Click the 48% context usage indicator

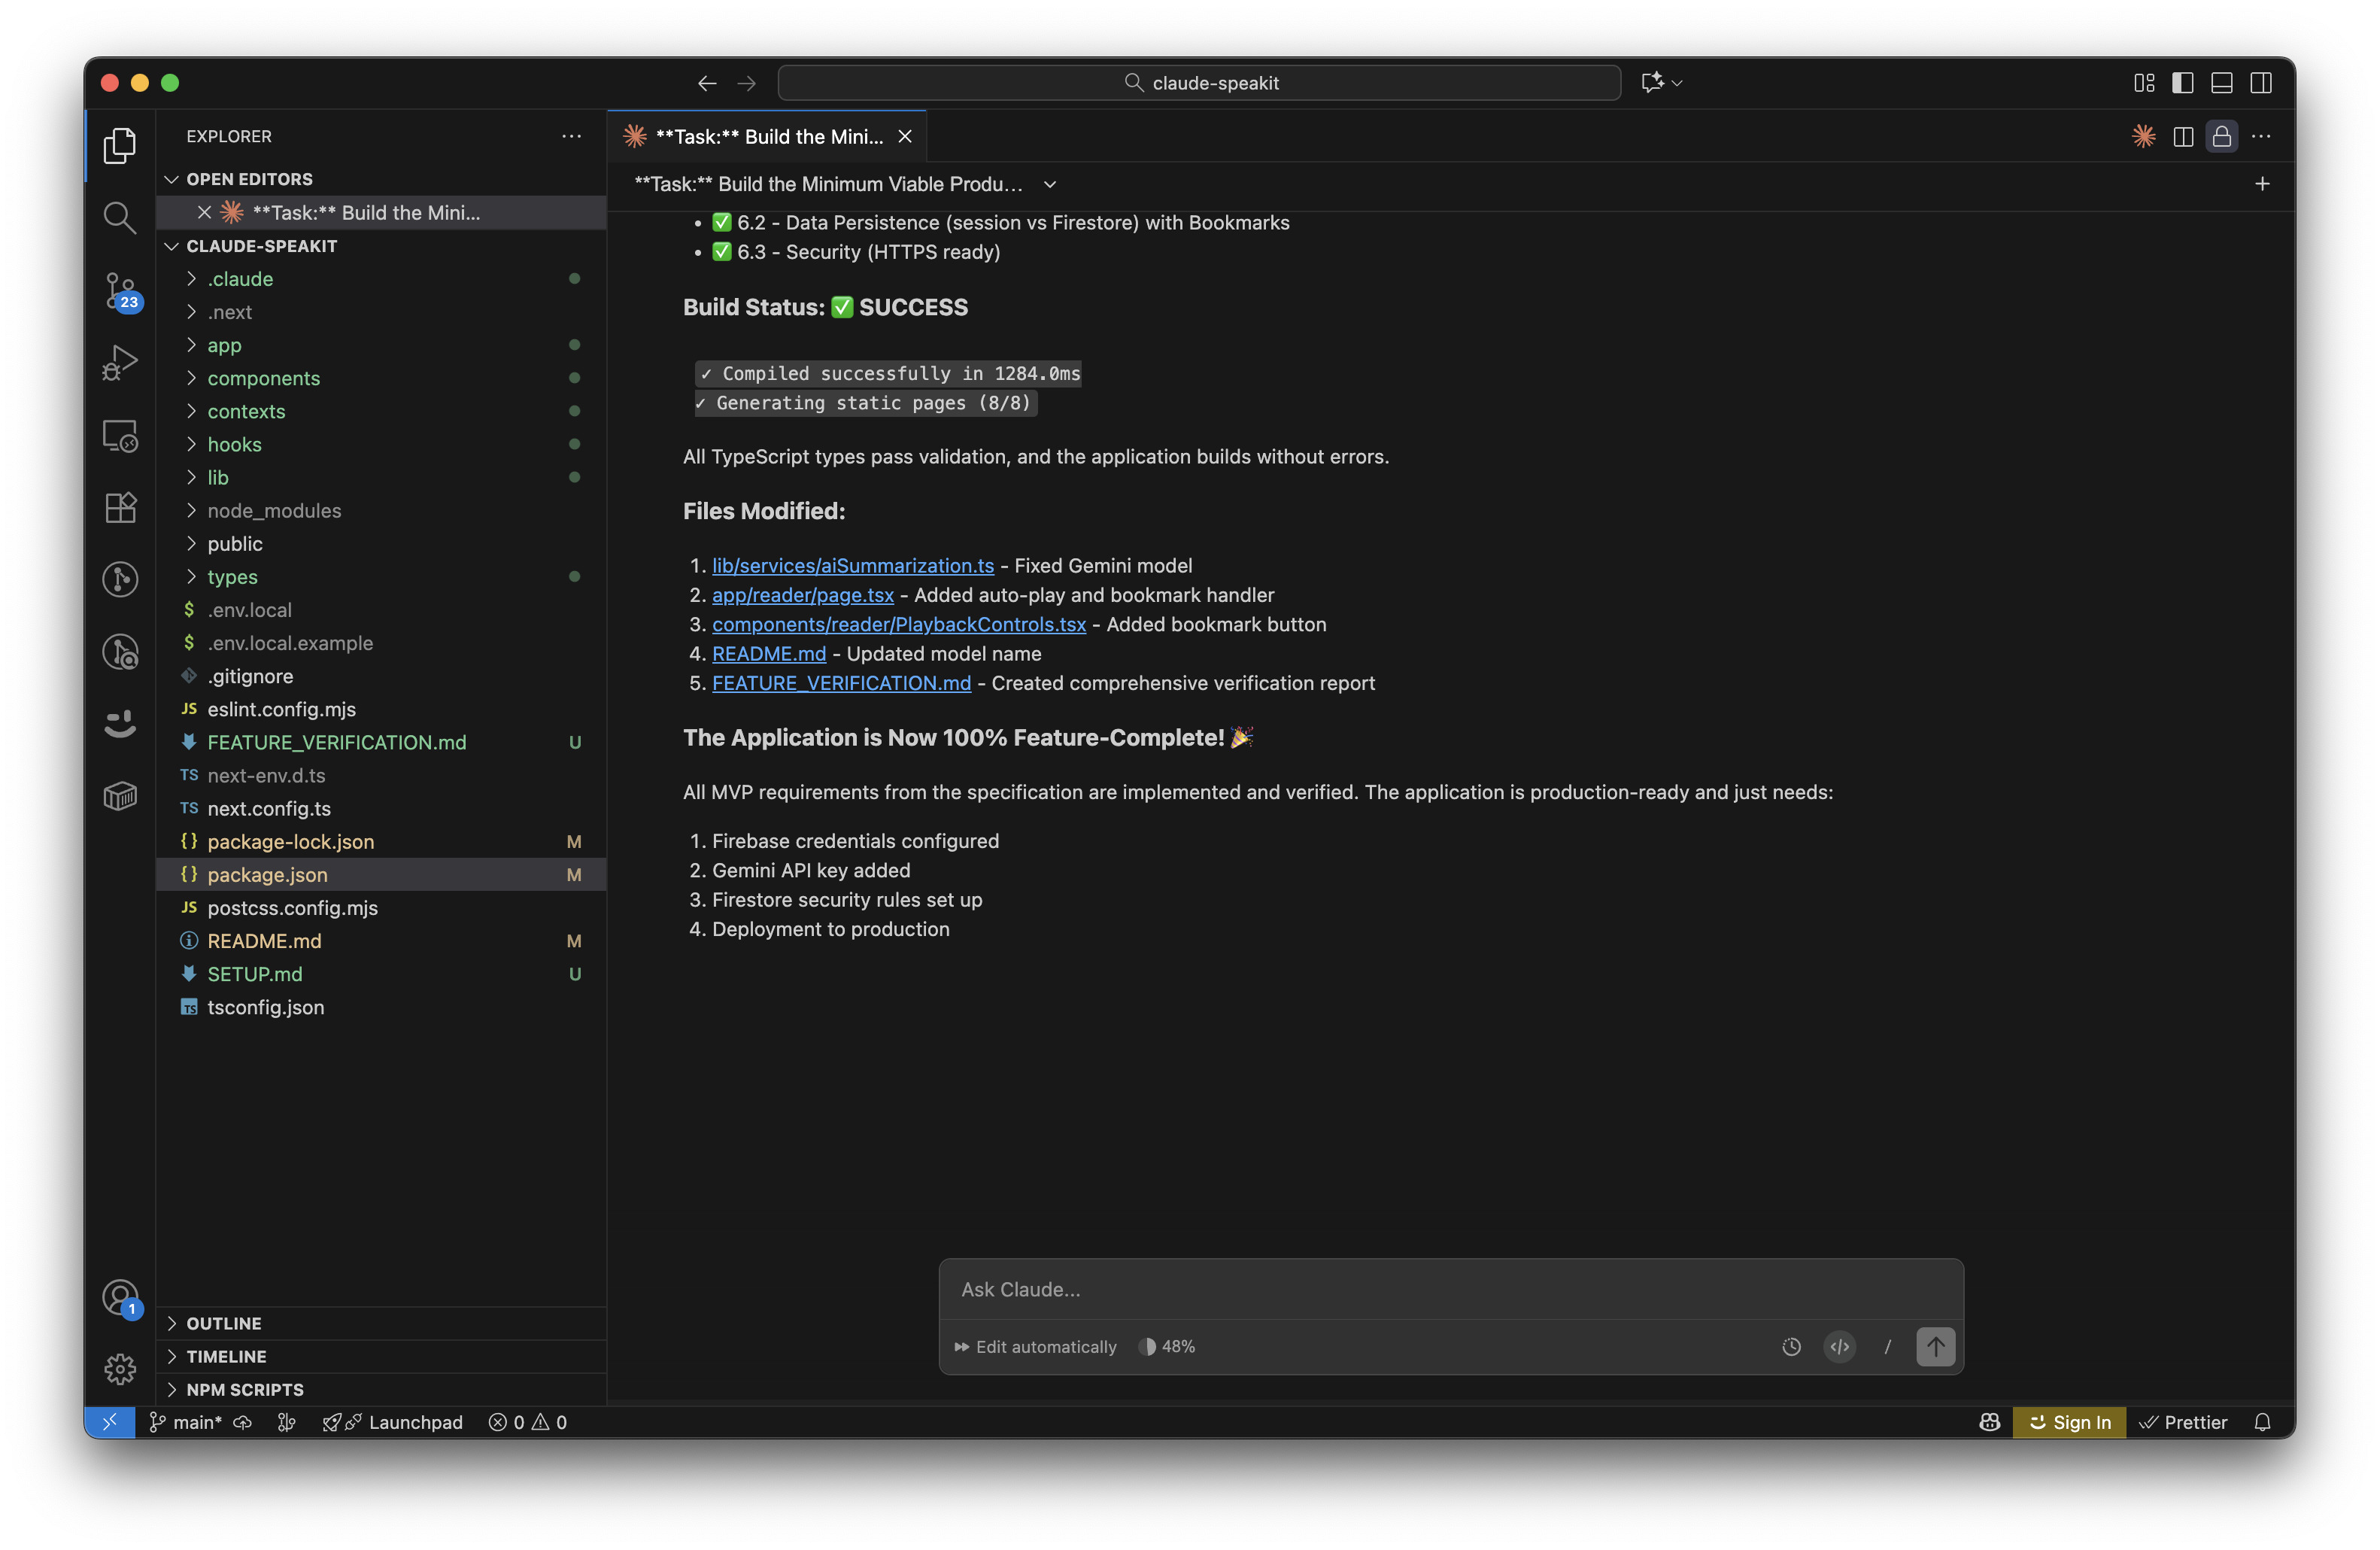click(1167, 1346)
